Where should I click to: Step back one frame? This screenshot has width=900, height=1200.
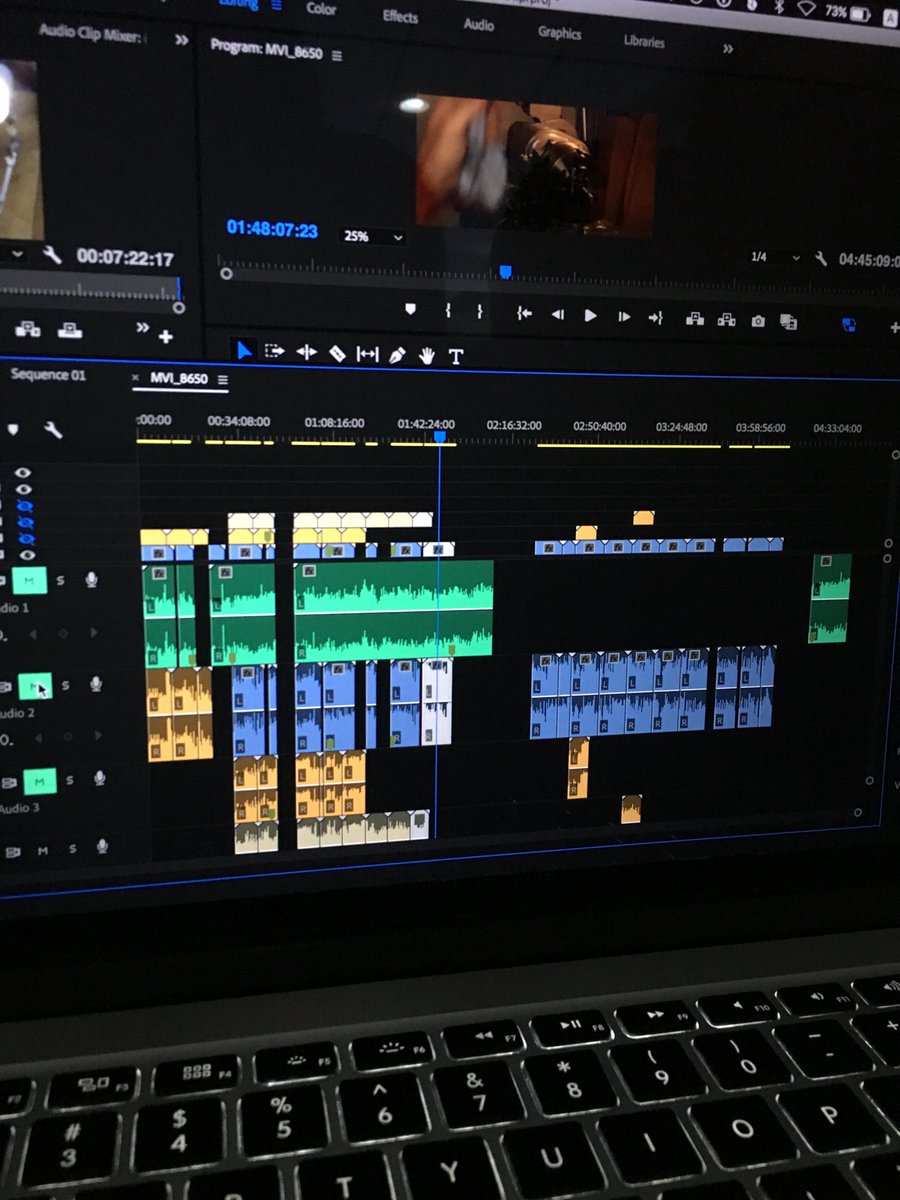[x=557, y=315]
